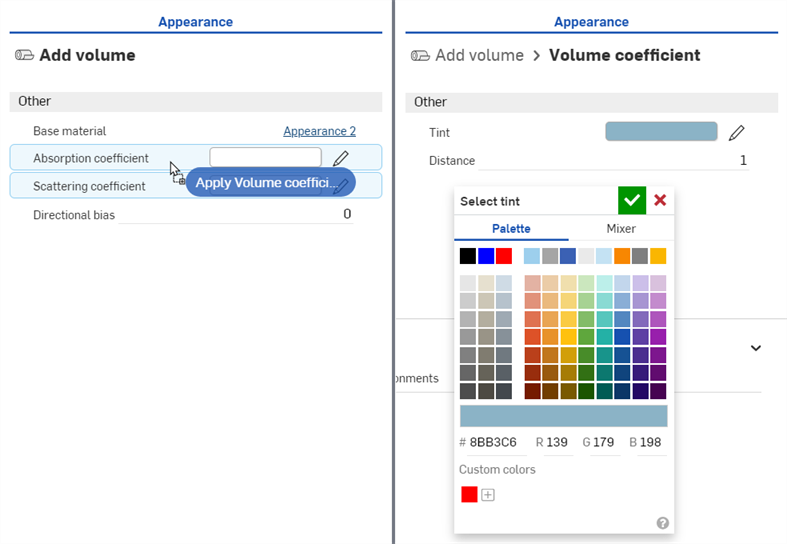This screenshot has width=787, height=544.
Task: Click Absorption coefficient color field
Action: coord(266,157)
